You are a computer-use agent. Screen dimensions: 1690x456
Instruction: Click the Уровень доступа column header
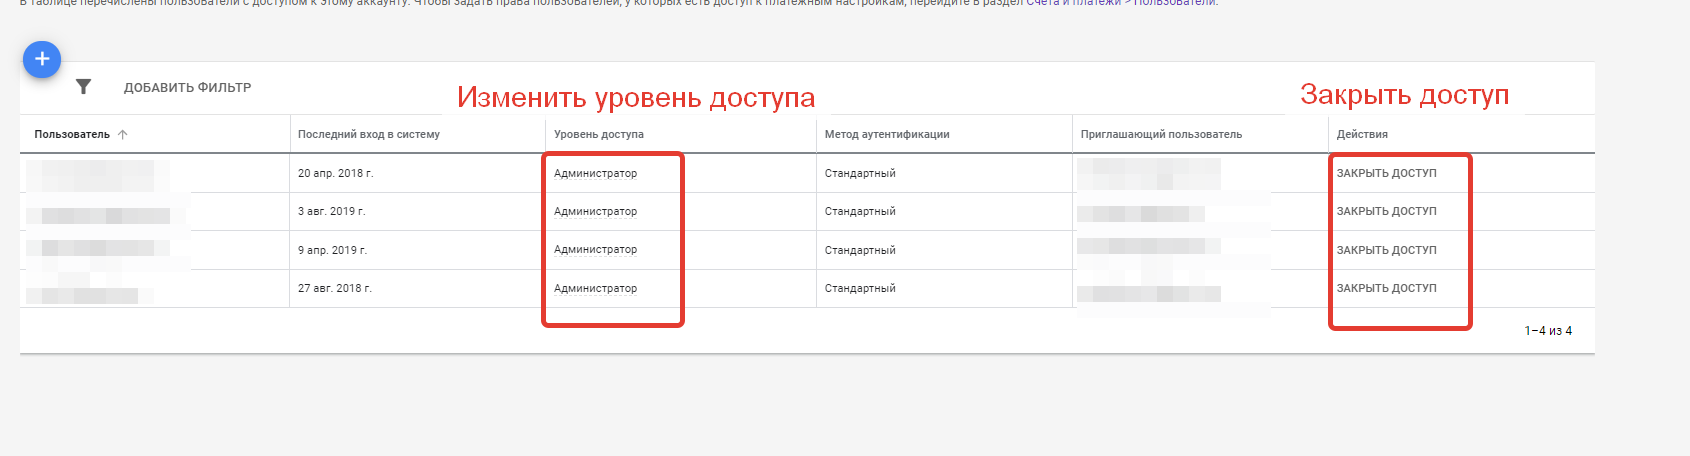coord(598,134)
